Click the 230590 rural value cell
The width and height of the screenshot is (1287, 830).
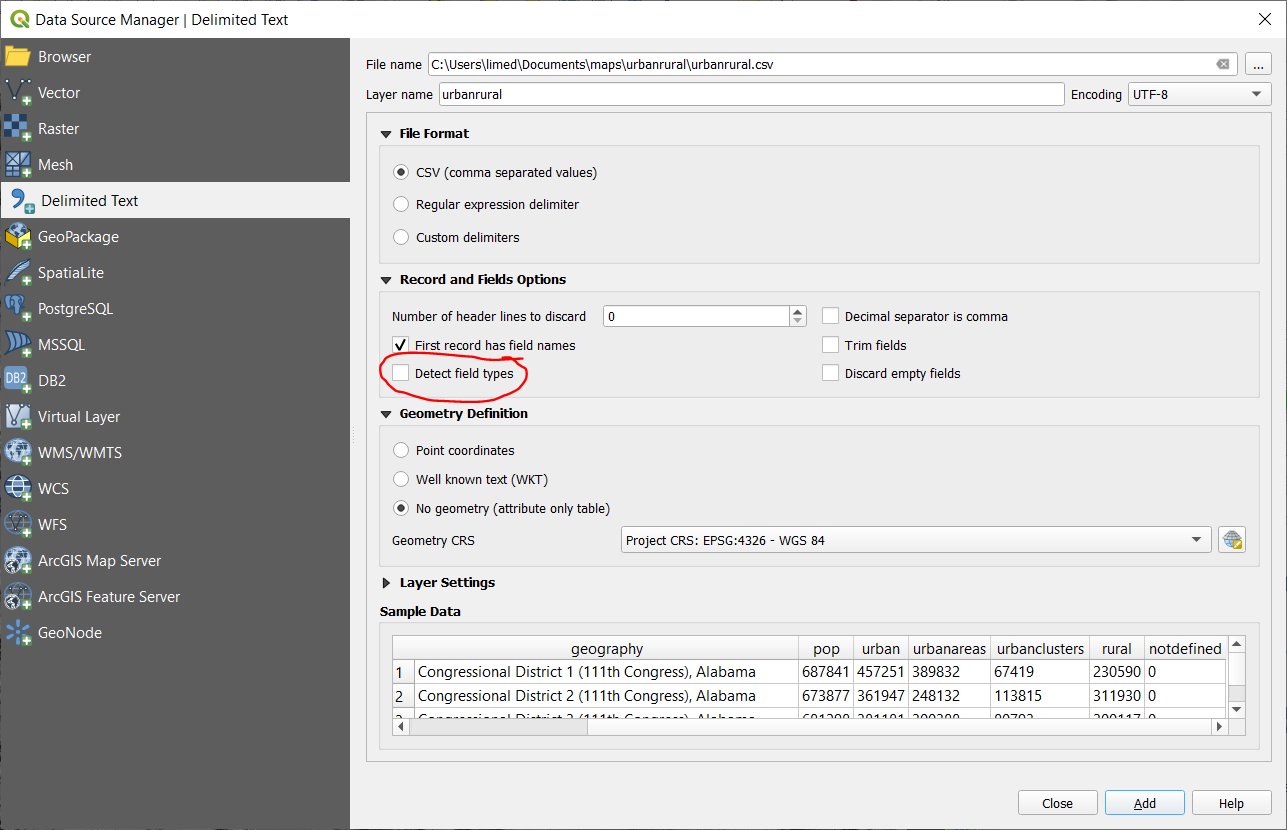tap(1115, 672)
